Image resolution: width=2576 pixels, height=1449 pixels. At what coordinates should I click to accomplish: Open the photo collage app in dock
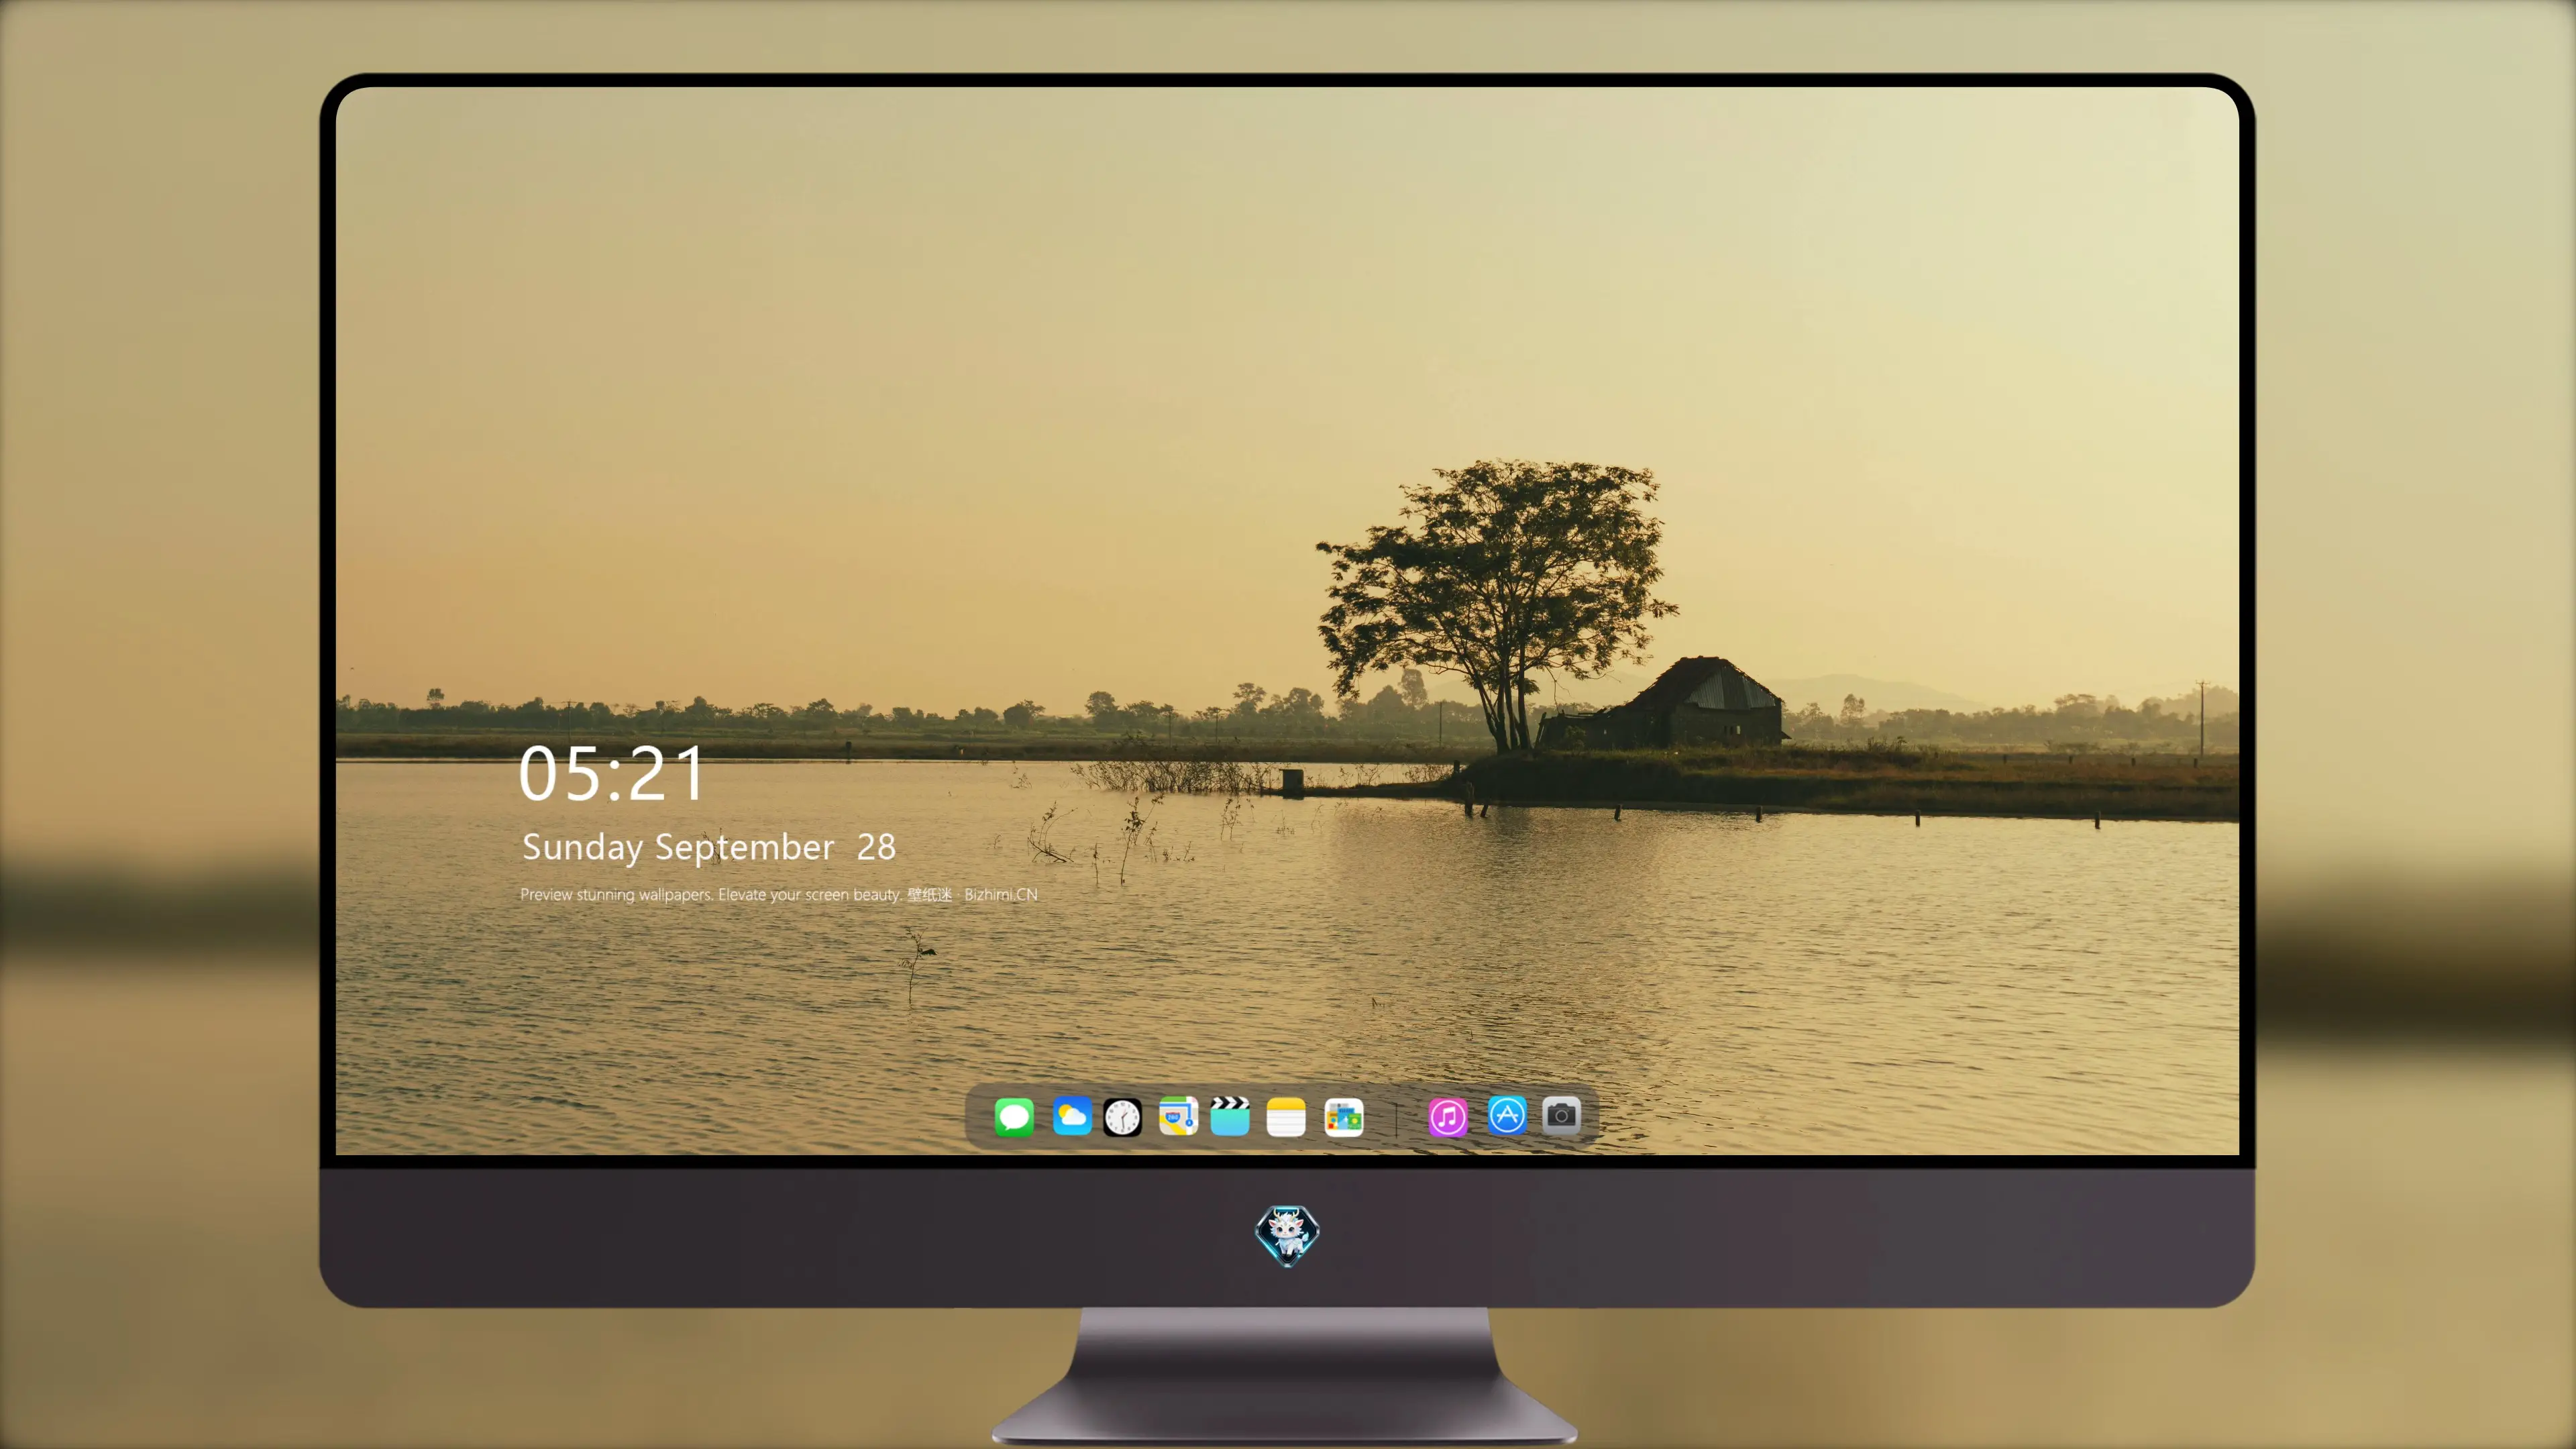pos(1344,1117)
